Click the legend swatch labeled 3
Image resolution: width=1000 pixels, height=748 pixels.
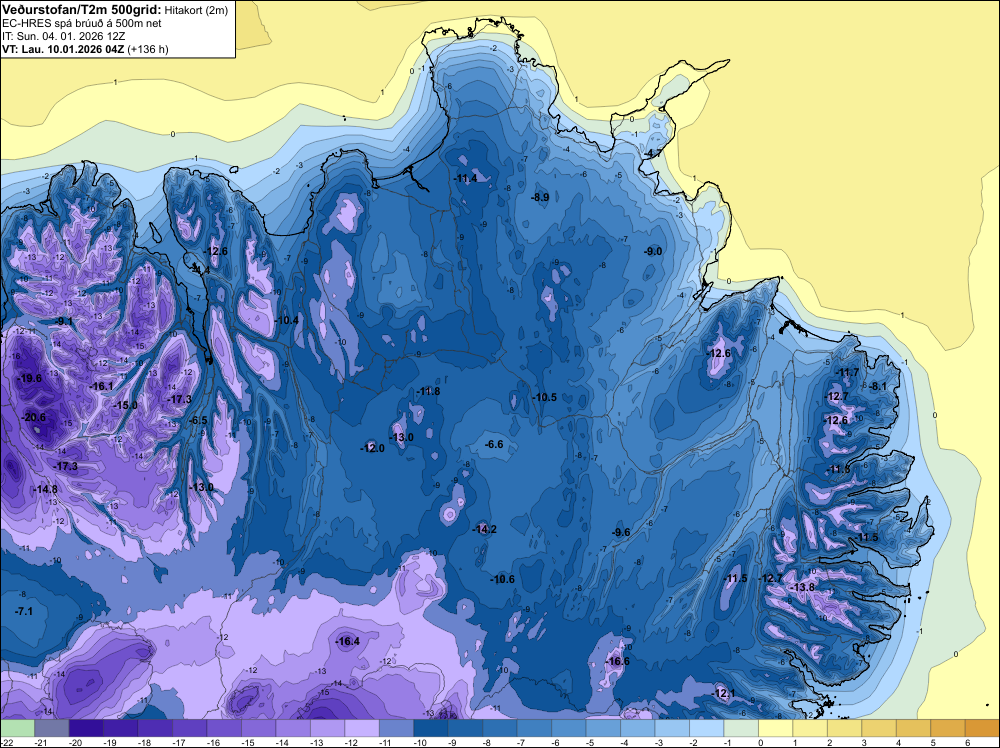point(878,728)
